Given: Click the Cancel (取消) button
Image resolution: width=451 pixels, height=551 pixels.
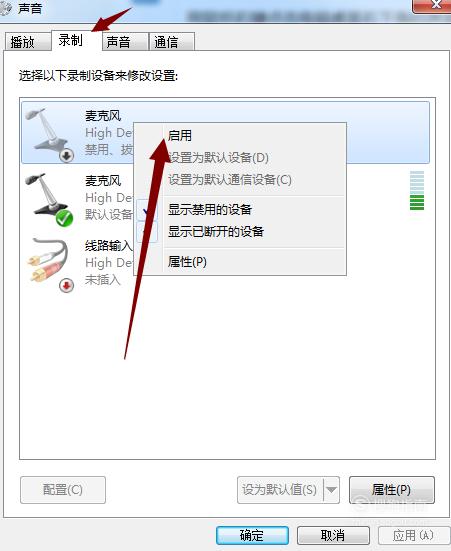Looking at the screenshot, I should pos(333,535).
